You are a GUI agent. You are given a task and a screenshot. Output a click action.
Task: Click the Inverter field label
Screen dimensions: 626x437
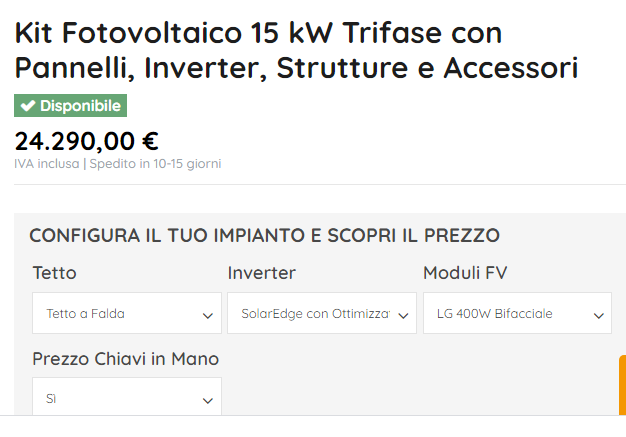coord(262,273)
